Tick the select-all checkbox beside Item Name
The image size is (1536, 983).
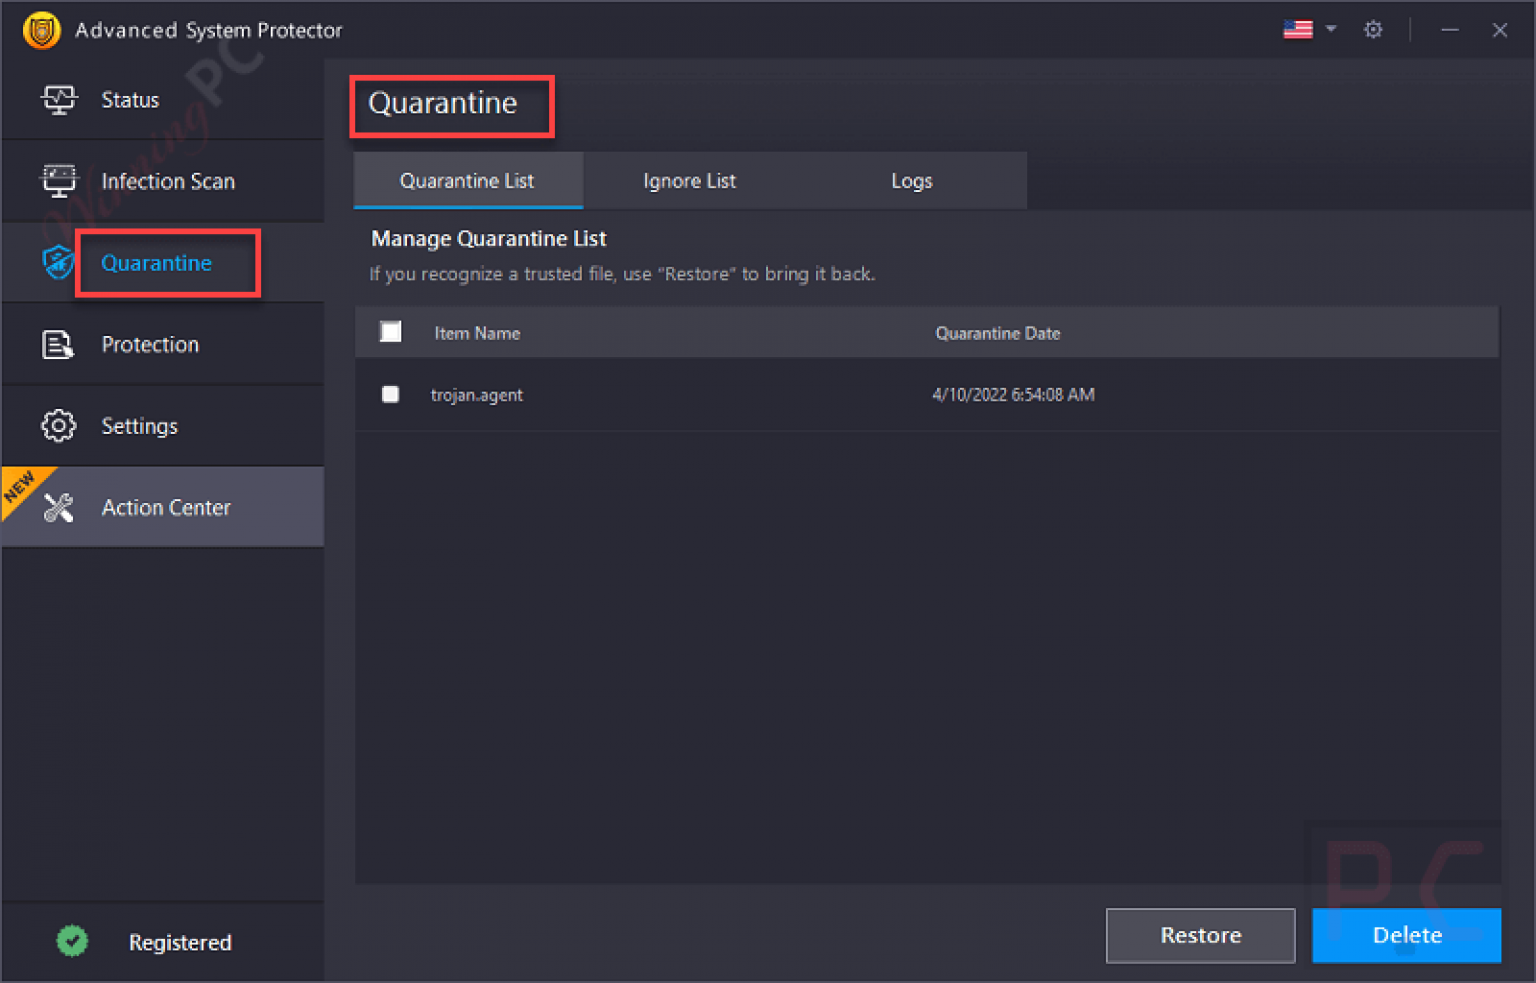[391, 332]
